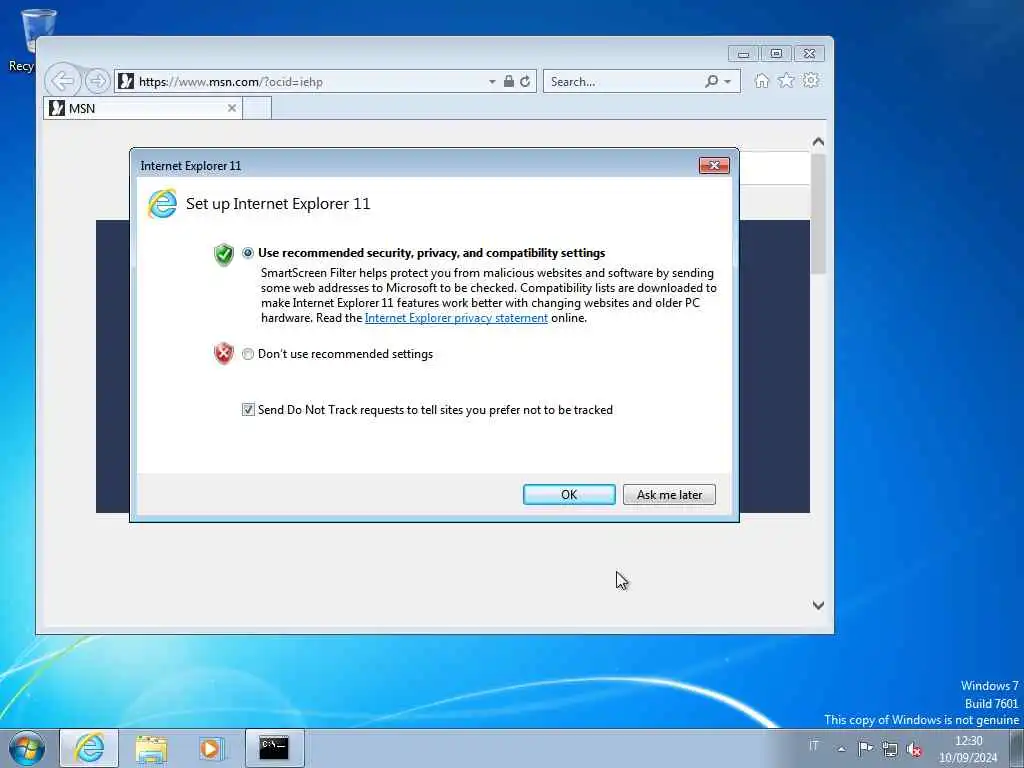Click the MSN site icon in address bar
This screenshot has width=1024, height=768.
tap(127, 81)
